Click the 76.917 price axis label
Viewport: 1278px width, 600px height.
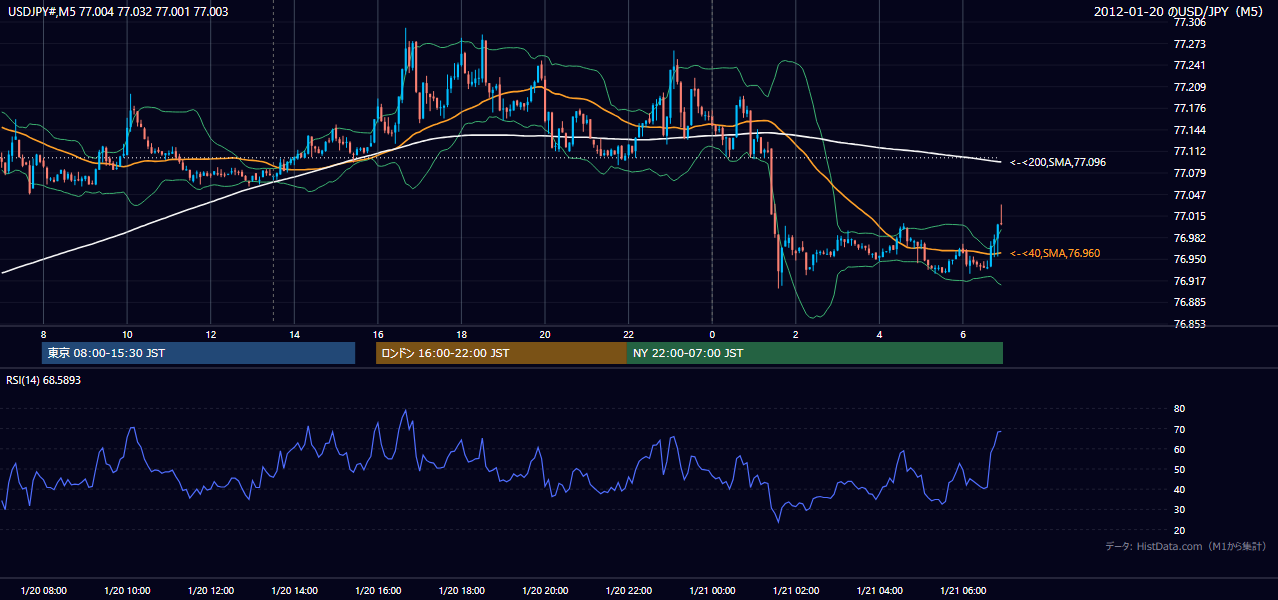(1189, 281)
